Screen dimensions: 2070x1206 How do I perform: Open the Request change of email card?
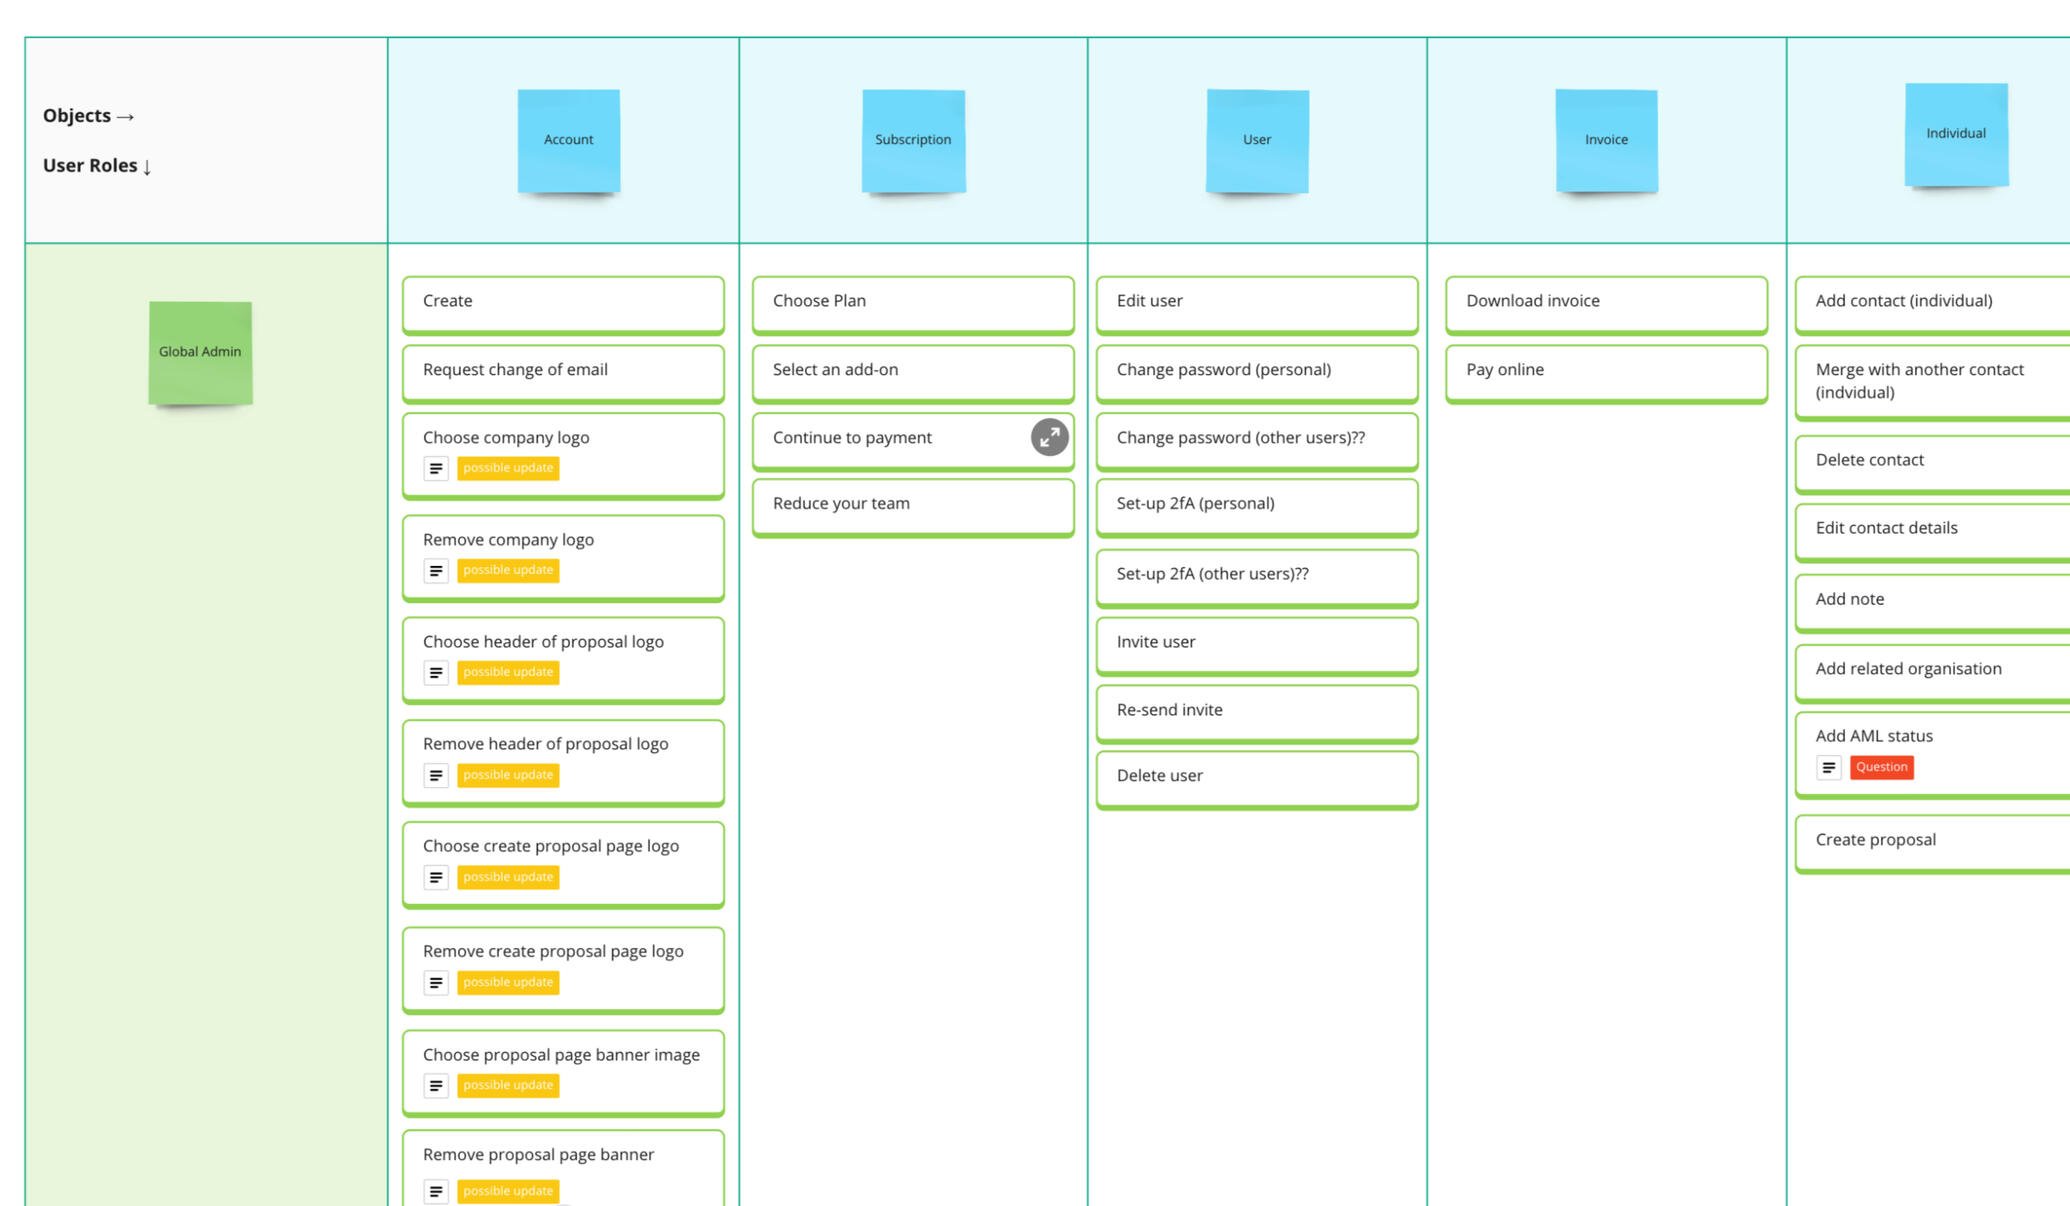tap(563, 371)
